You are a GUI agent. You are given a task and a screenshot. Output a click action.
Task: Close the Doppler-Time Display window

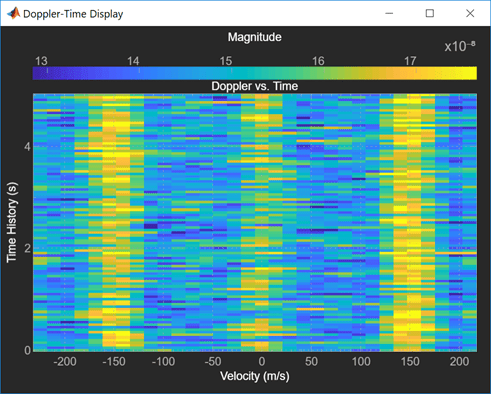tap(470, 13)
